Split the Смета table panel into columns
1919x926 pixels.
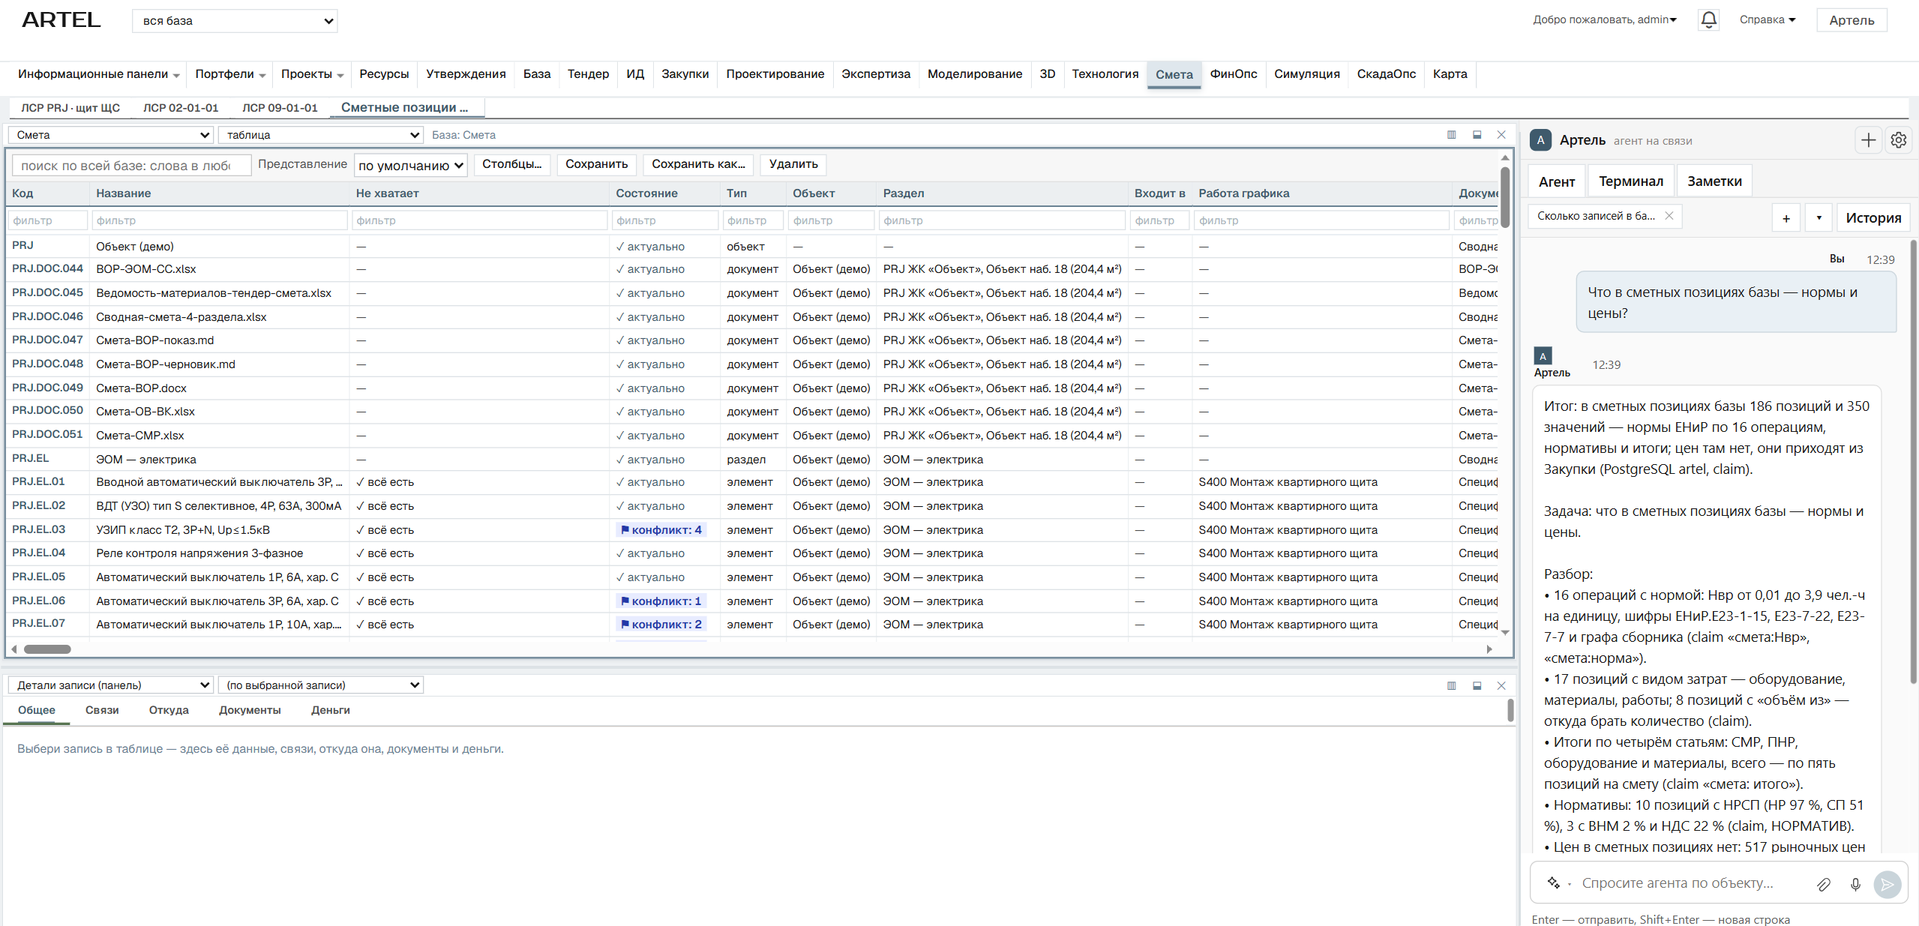[x=1451, y=135]
